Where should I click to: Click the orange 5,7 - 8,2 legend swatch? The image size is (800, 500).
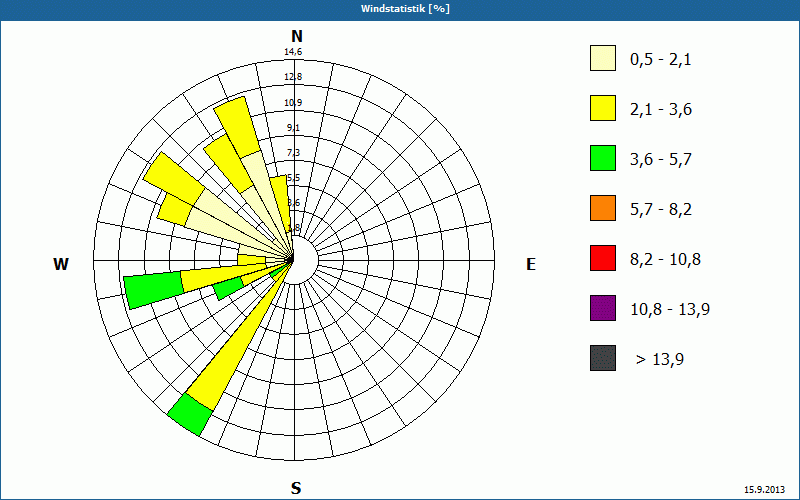coord(603,208)
